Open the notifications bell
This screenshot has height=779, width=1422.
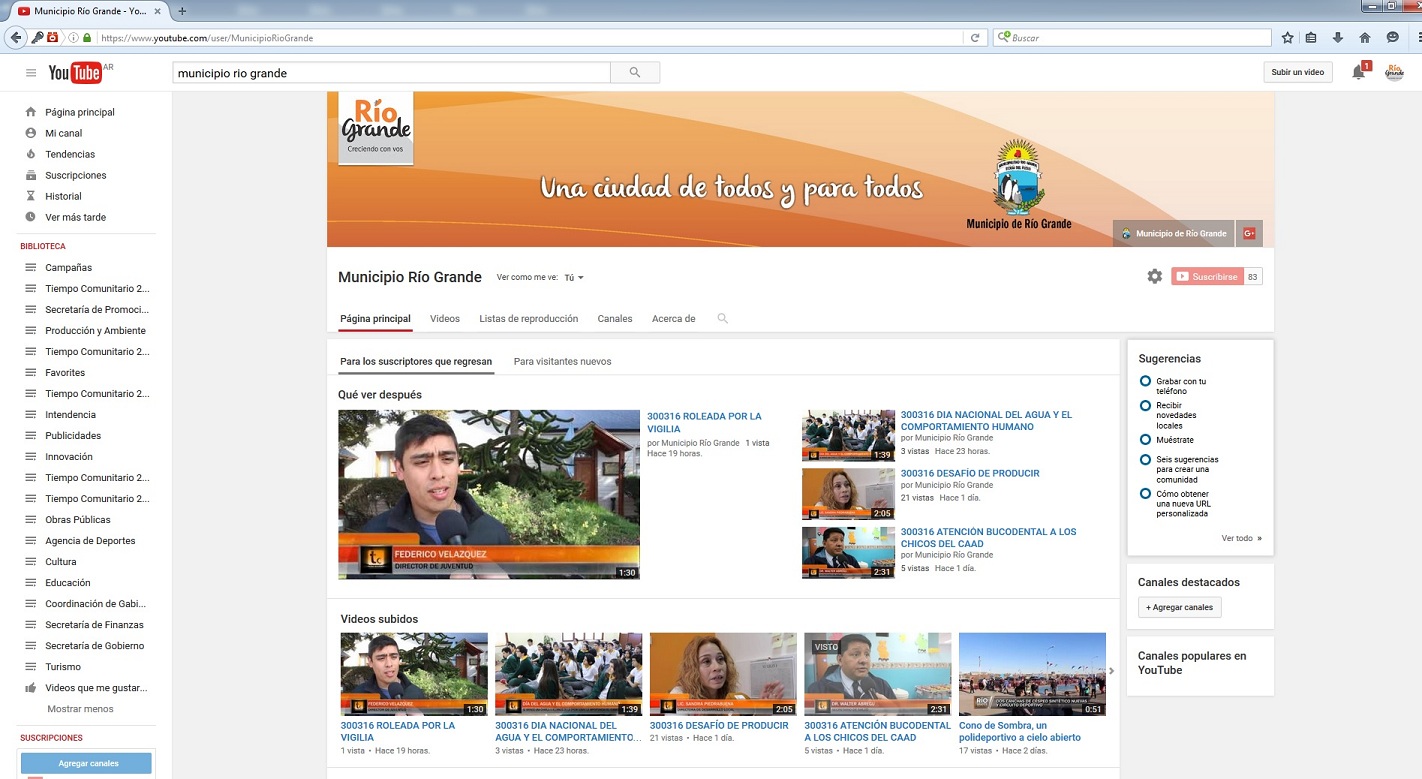click(x=1358, y=72)
